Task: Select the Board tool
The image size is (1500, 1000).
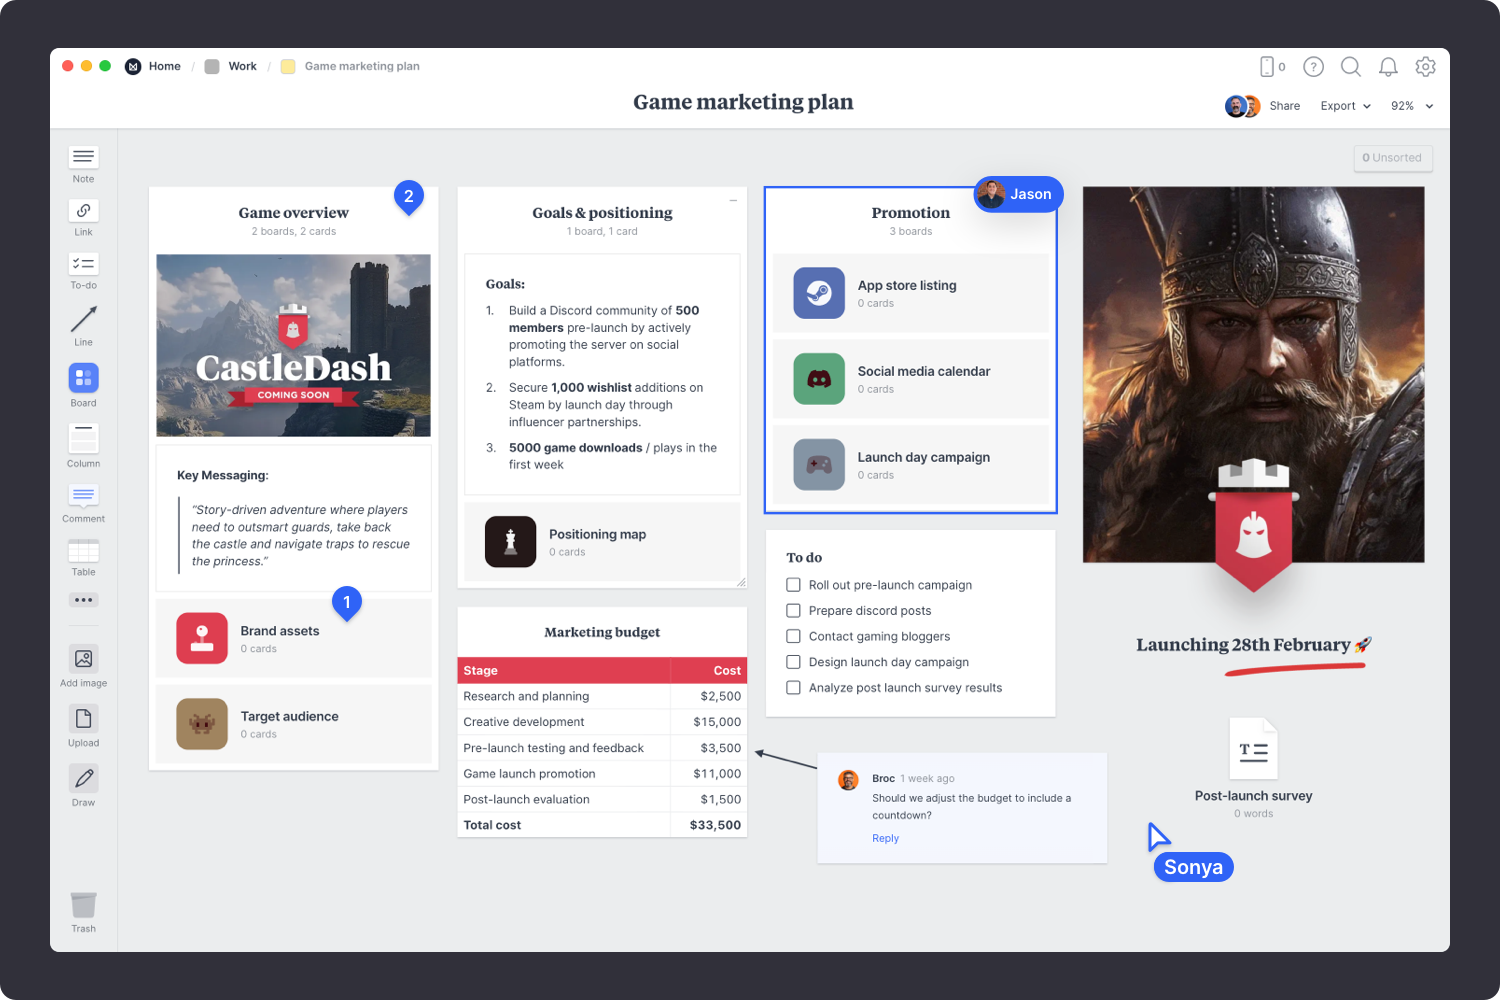Action: 83,380
